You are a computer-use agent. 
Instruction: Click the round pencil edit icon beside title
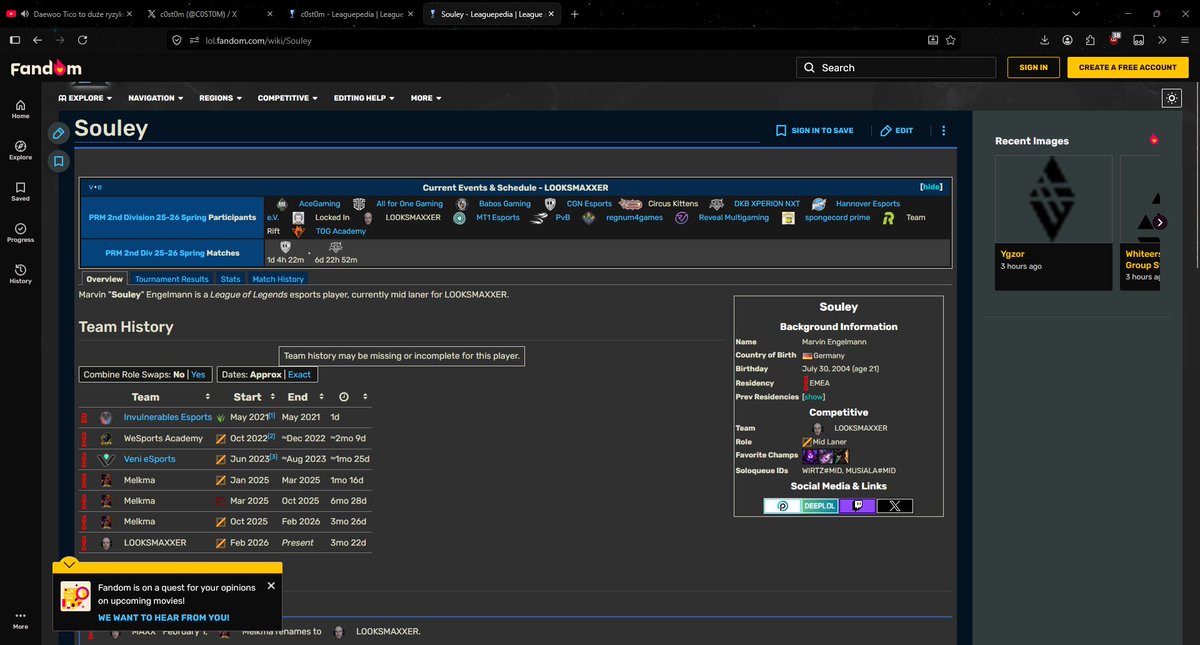pos(59,133)
